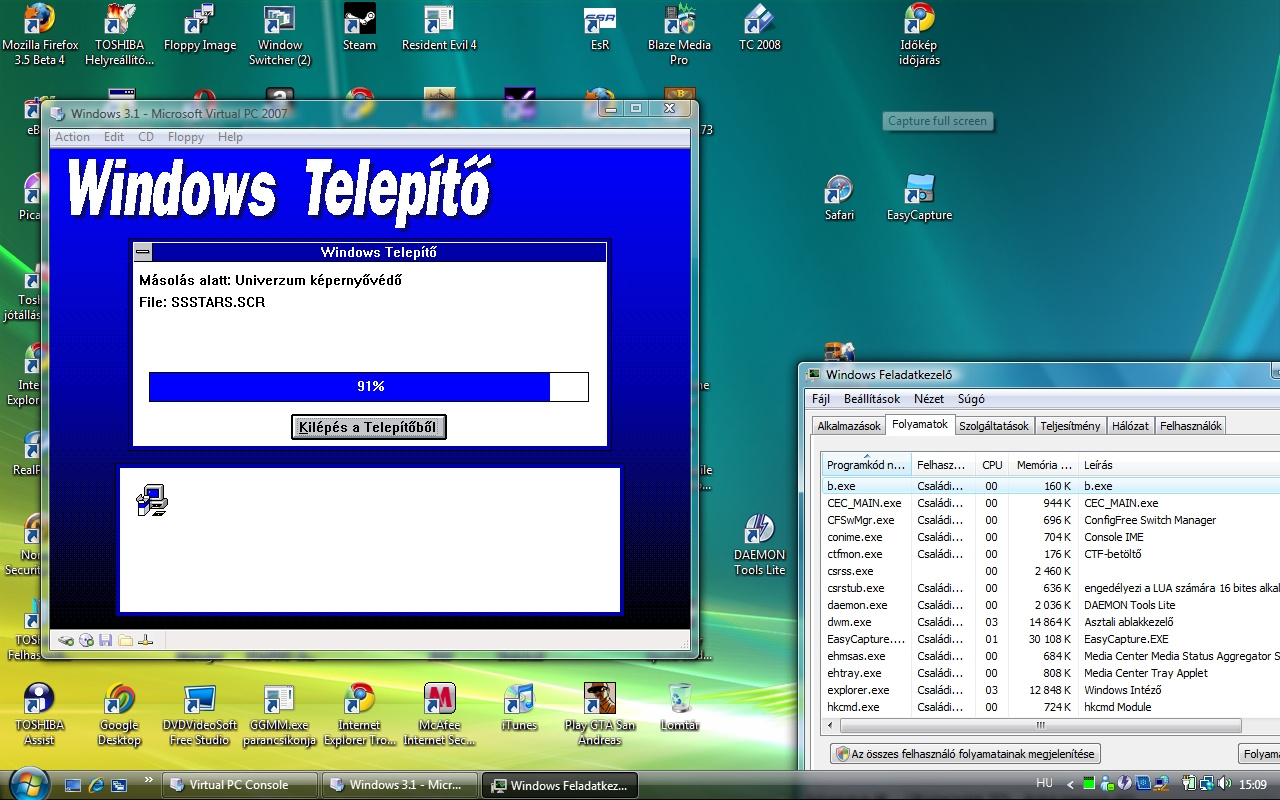Screen dimensions: 1280x800
Task: Click the network adapter icon in Virtual PC status bar
Action: 145,640
